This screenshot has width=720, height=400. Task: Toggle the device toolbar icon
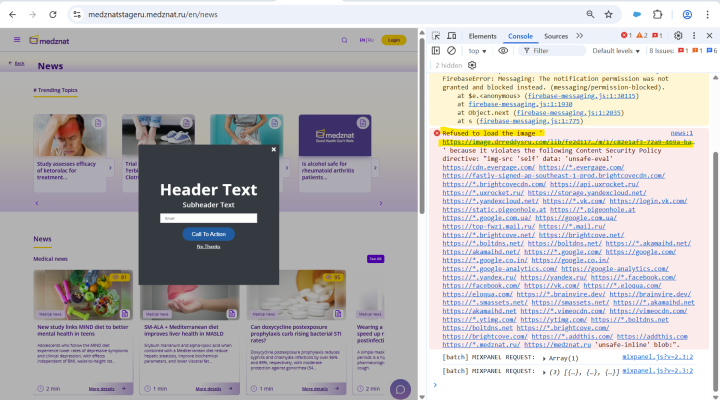tap(452, 36)
